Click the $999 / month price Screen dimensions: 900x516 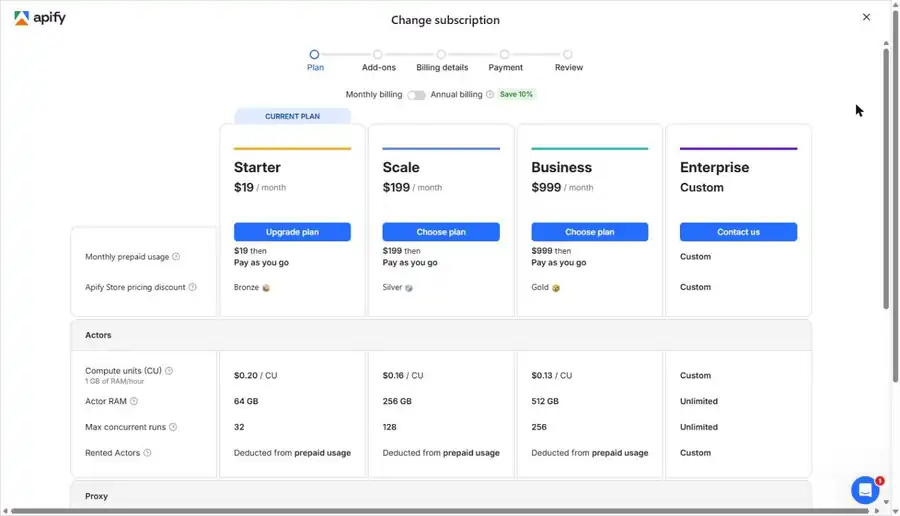coord(562,187)
